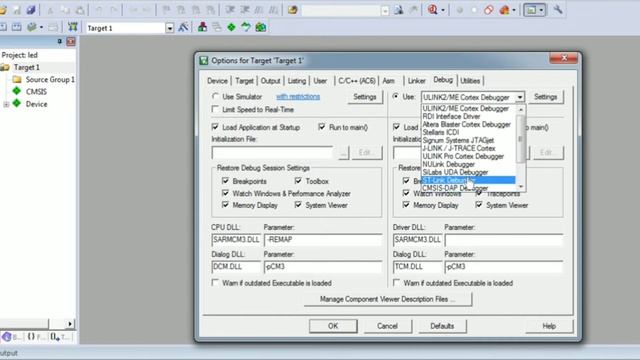
Task: Open the Linker tab
Action: click(416, 81)
